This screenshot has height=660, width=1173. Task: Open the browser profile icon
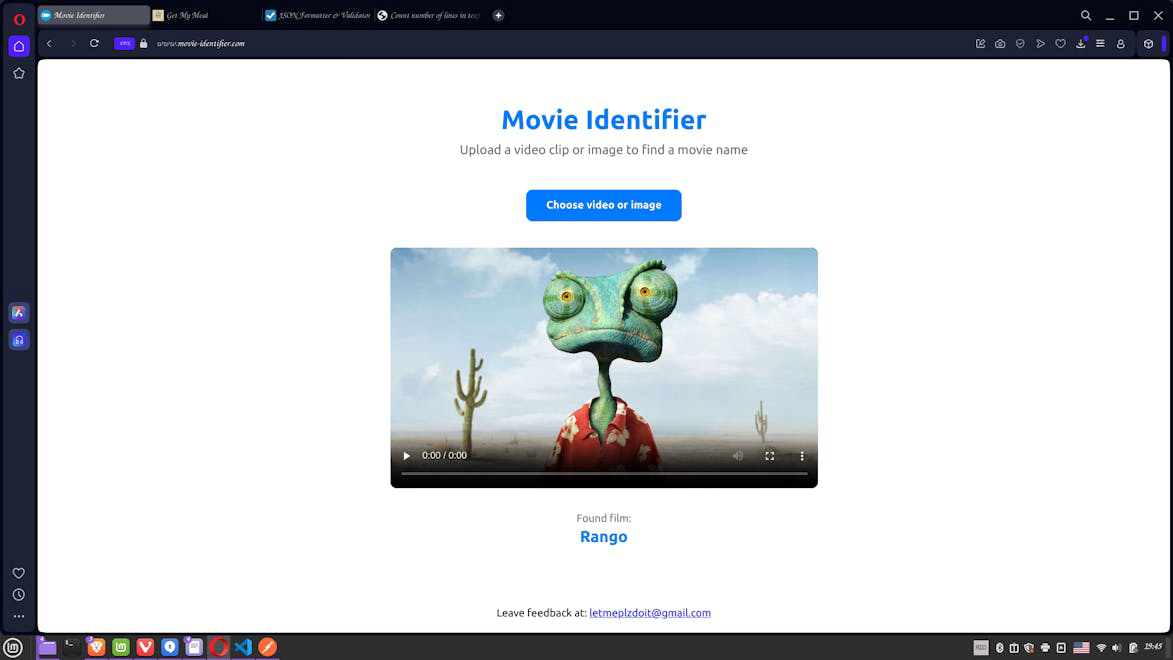tap(1120, 43)
